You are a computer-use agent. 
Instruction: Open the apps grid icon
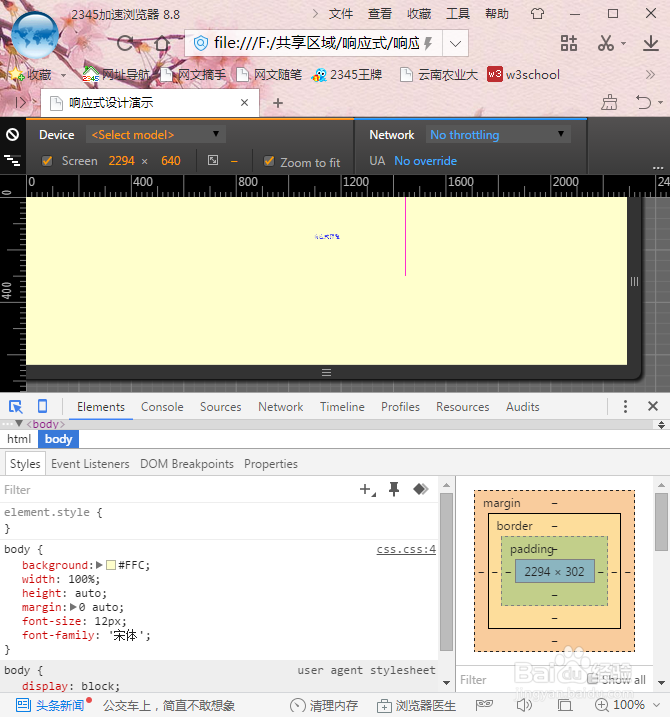[x=568, y=43]
